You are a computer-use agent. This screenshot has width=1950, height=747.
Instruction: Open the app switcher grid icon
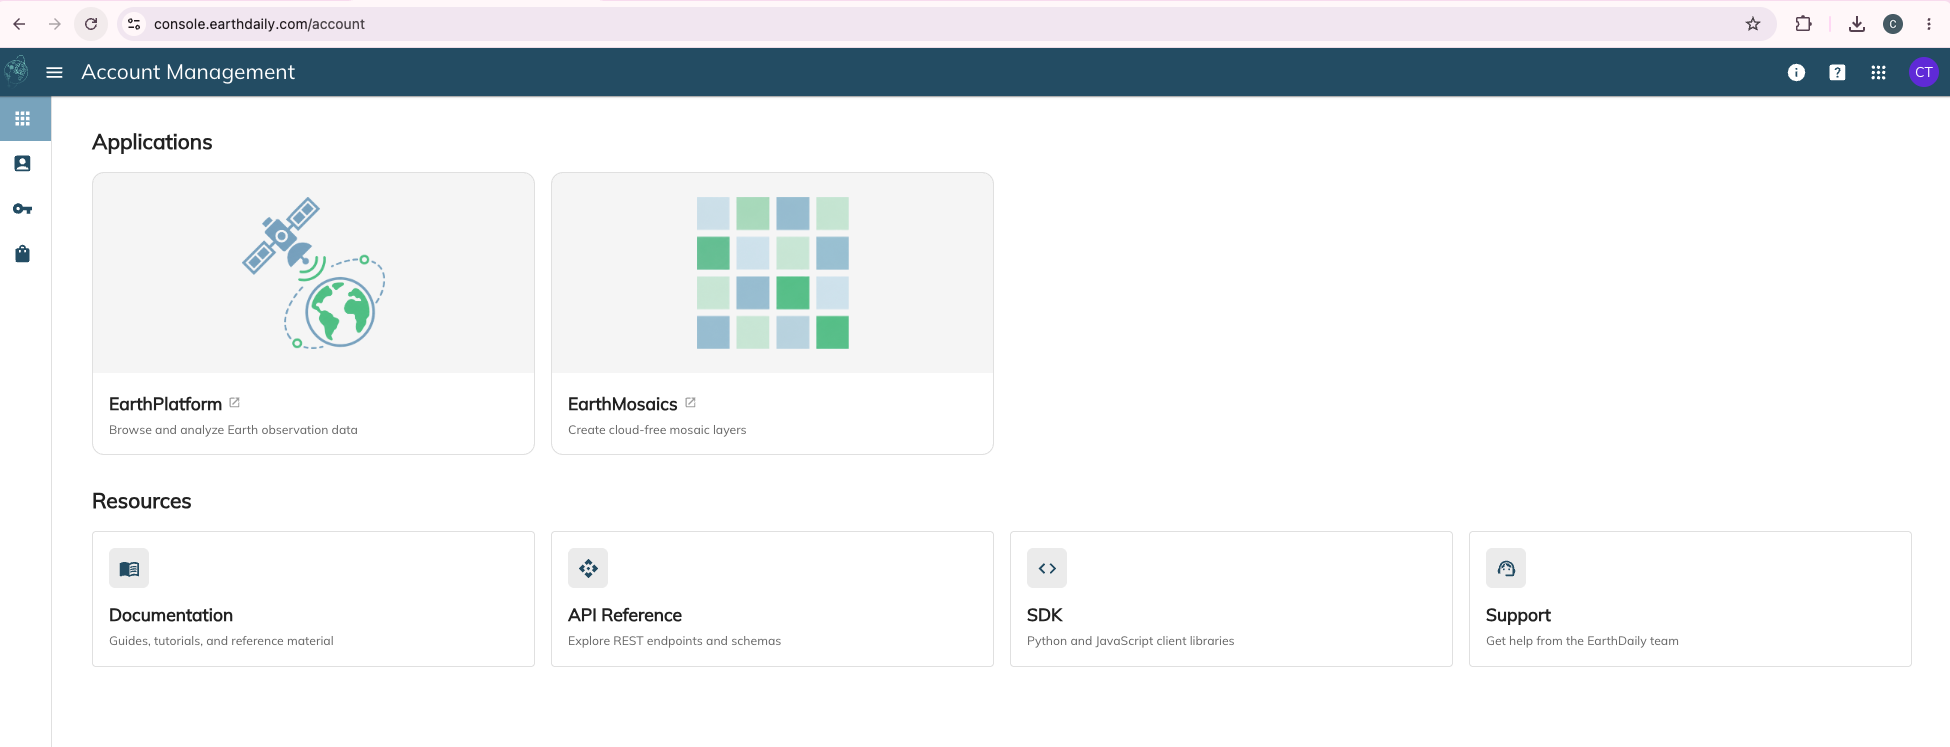1878,72
